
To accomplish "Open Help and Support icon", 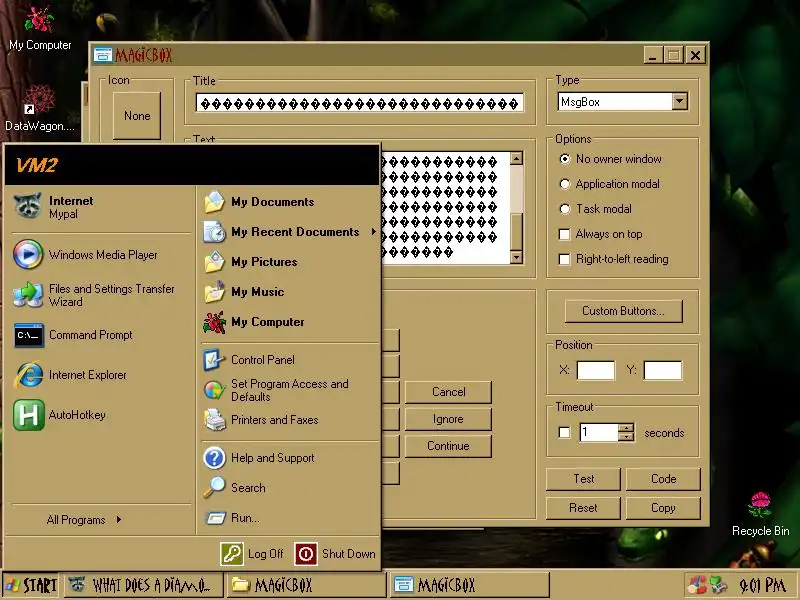I will tap(214, 458).
